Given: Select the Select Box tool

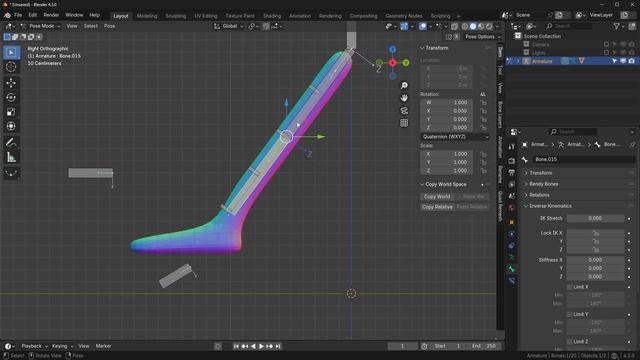Looking at the screenshot, I should coord(11,52).
